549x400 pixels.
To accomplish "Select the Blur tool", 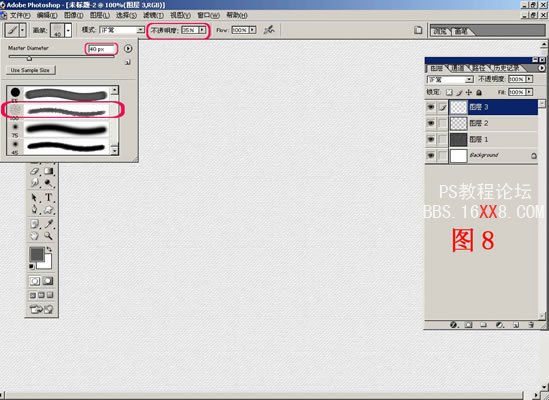I will point(35,182).
